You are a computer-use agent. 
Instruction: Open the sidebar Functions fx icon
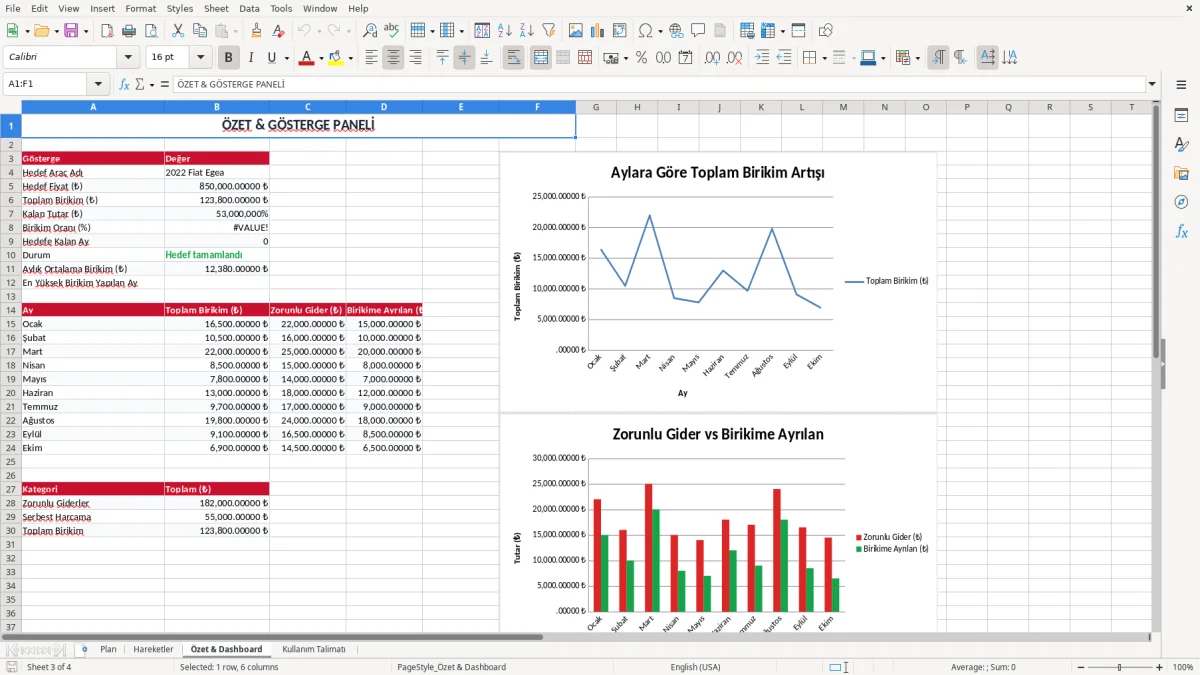point(1181,231)
